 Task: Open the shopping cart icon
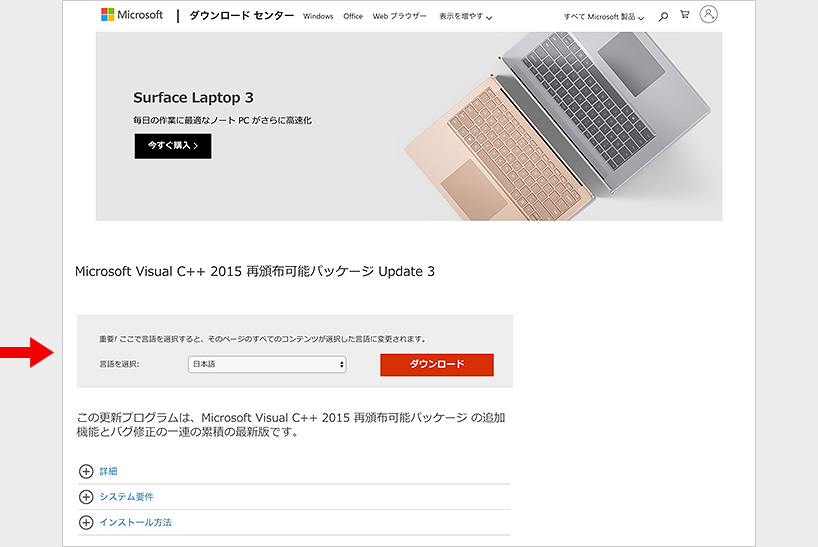pos(685,15)
